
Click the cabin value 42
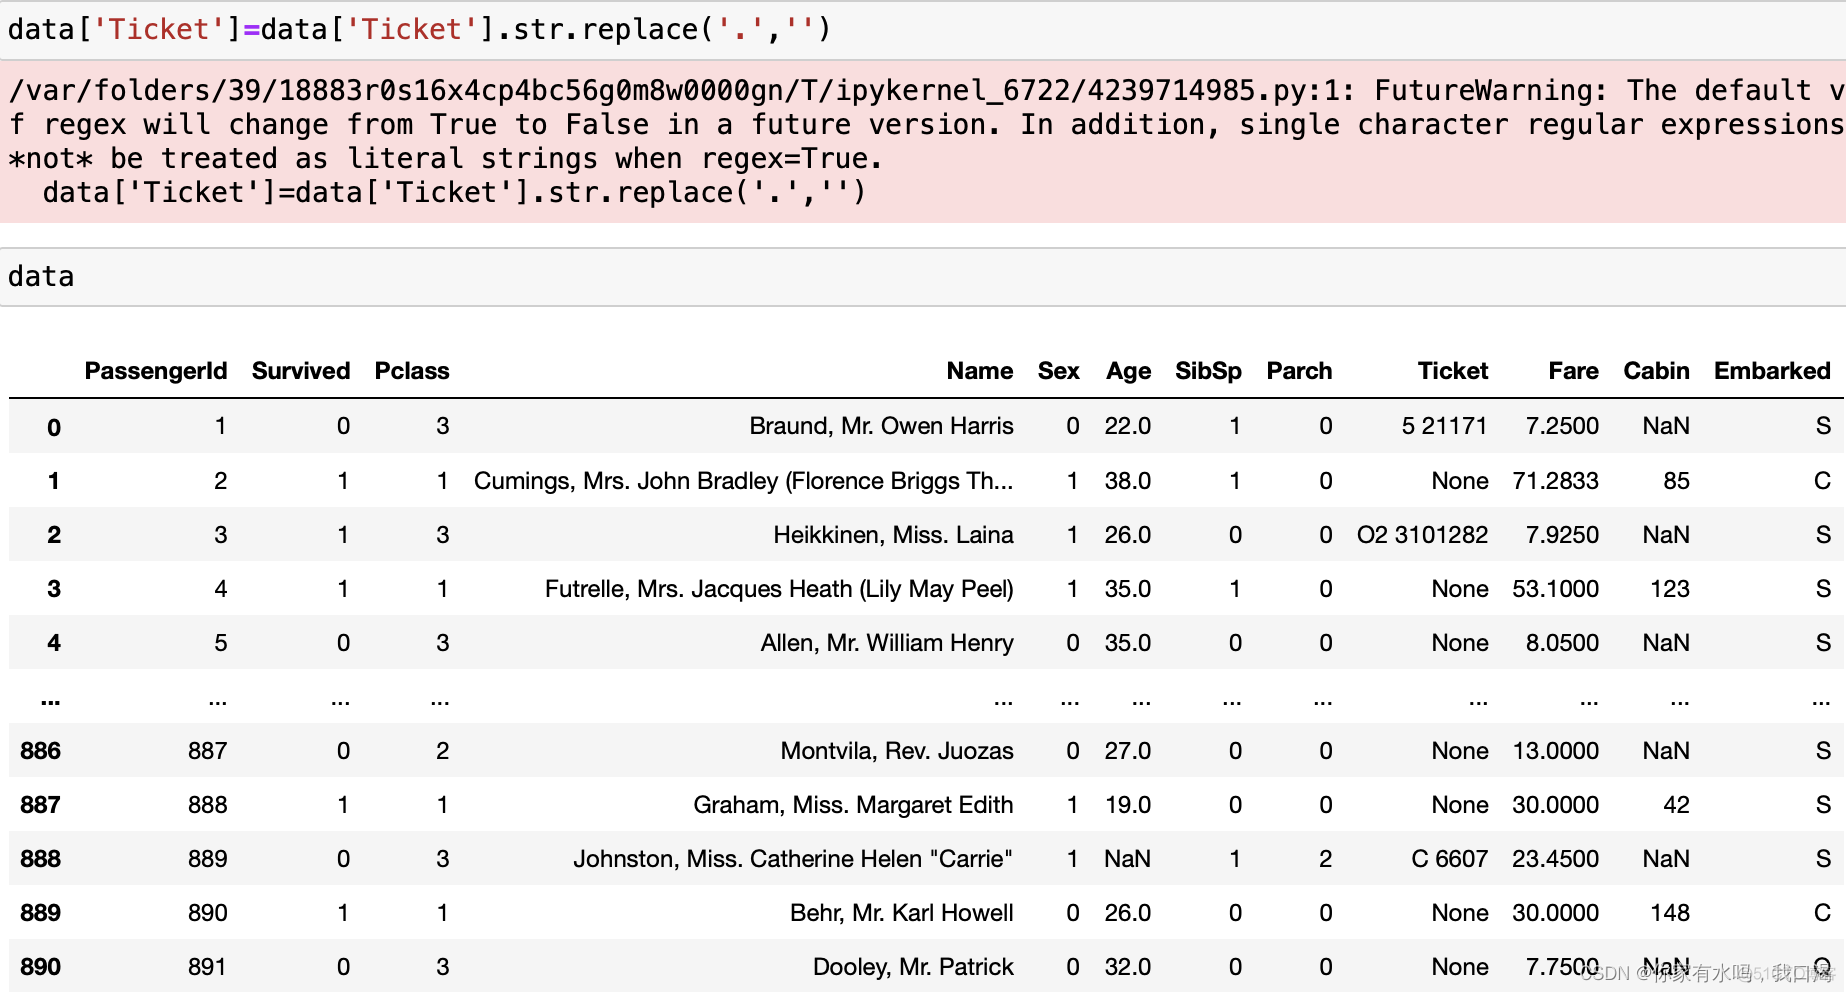(1676, 805)
